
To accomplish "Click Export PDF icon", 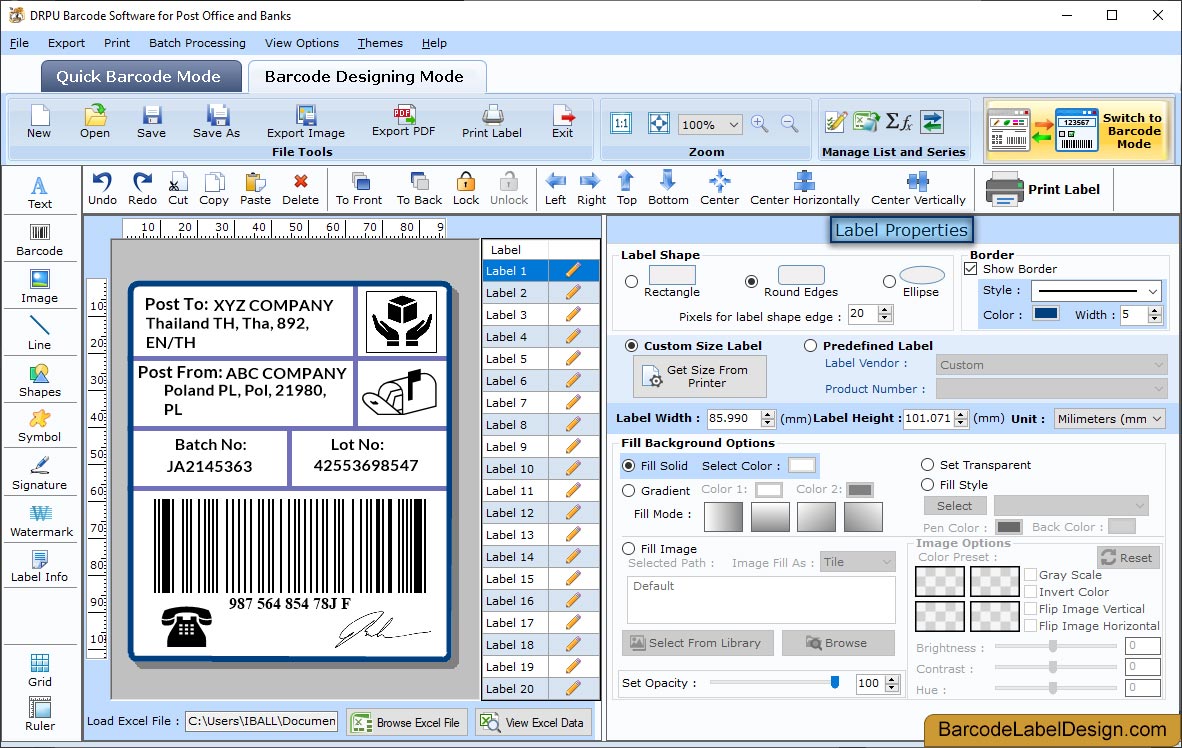I will click(403, 121).
